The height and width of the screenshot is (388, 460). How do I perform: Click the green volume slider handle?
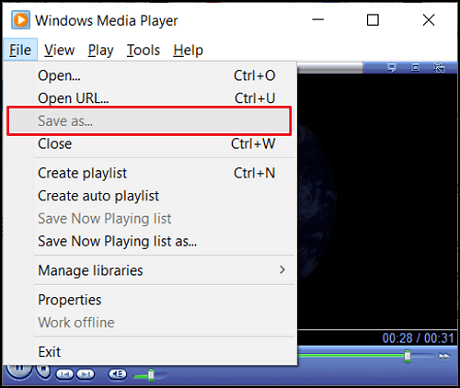(x=151, y=375)
